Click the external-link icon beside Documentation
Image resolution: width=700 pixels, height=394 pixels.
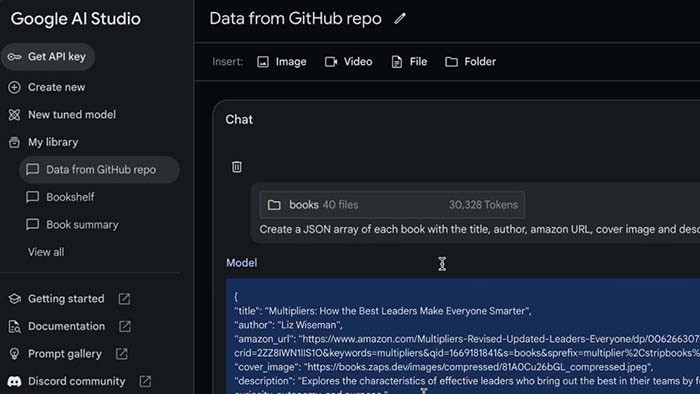125,326
